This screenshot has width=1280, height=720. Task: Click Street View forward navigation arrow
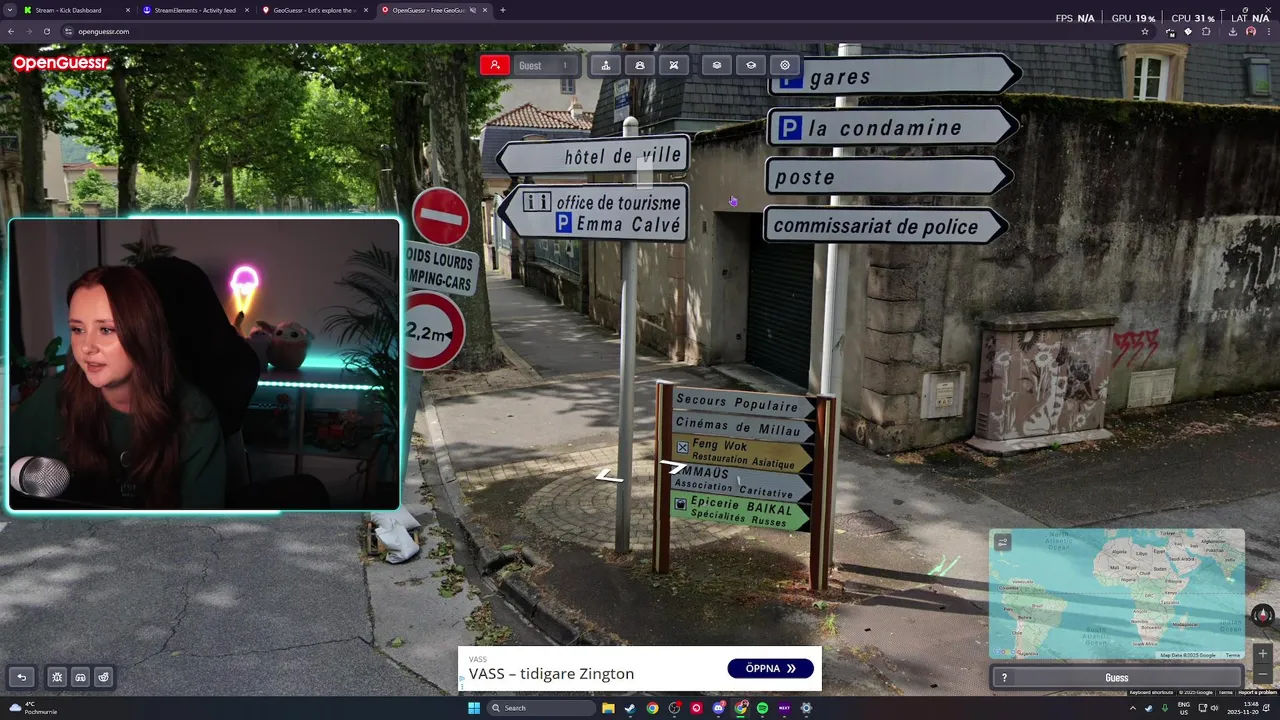[x=674, y=466]
